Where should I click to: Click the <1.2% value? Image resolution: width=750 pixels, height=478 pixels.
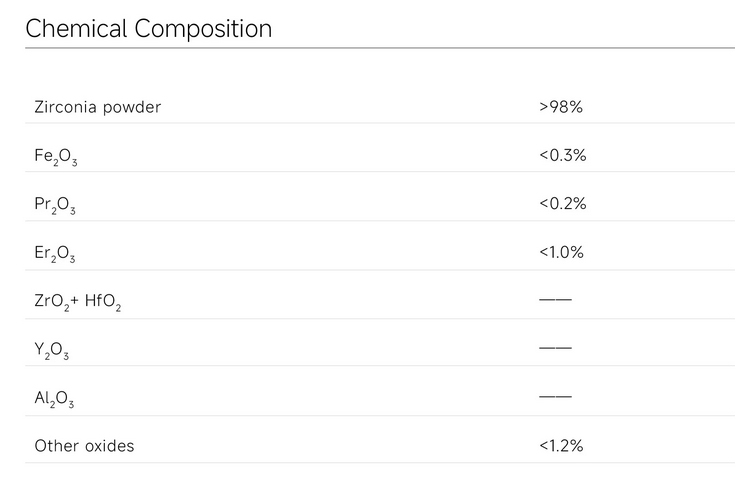click(x=561, y=446)
